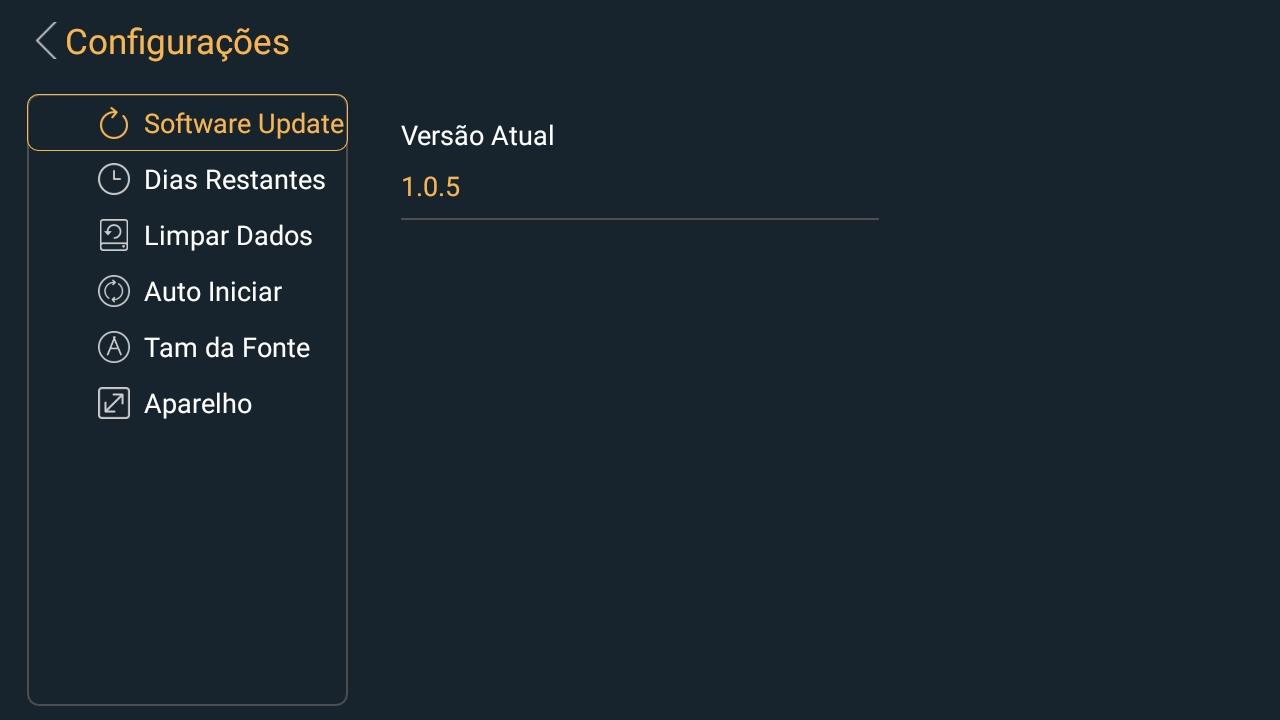This screenshot has width=1280, height=720.
Task: Click the divider line under the version number
Action: click(639, 218)
